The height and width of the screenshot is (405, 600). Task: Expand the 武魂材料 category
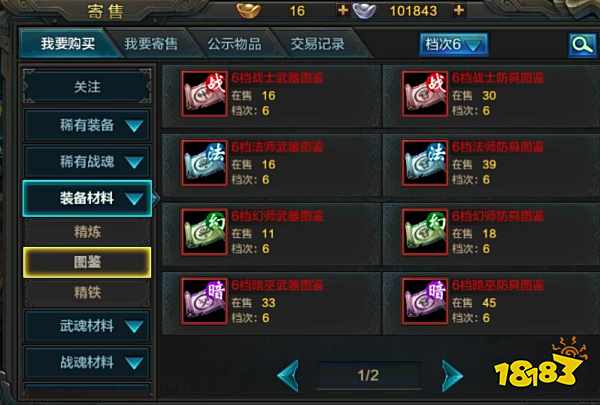pos(87,327)
